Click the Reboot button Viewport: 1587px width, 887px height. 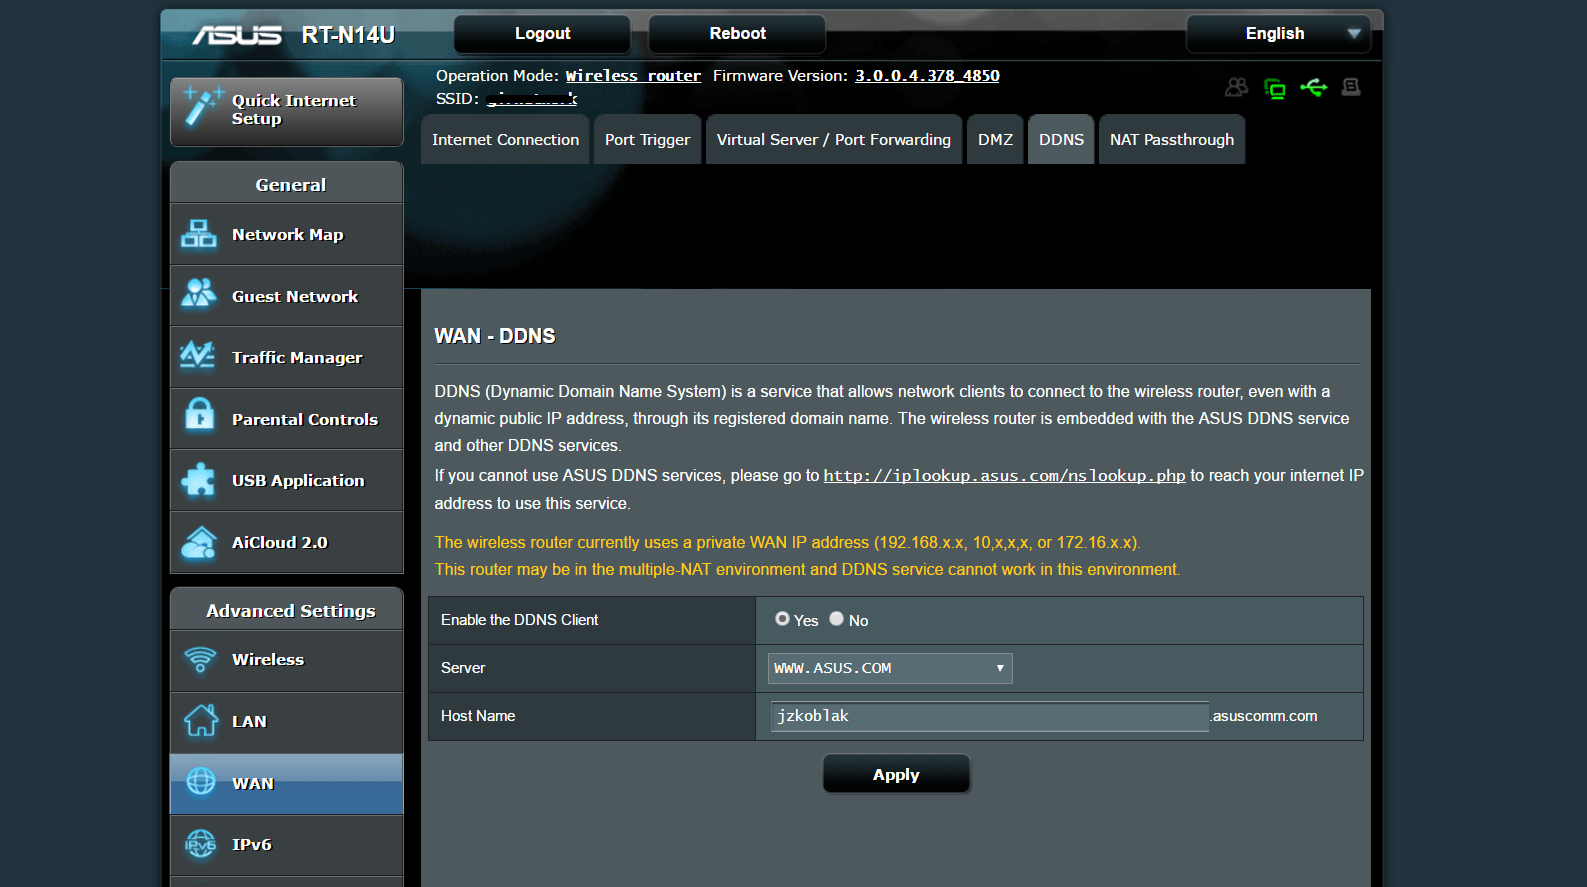(x=737, y=34)
